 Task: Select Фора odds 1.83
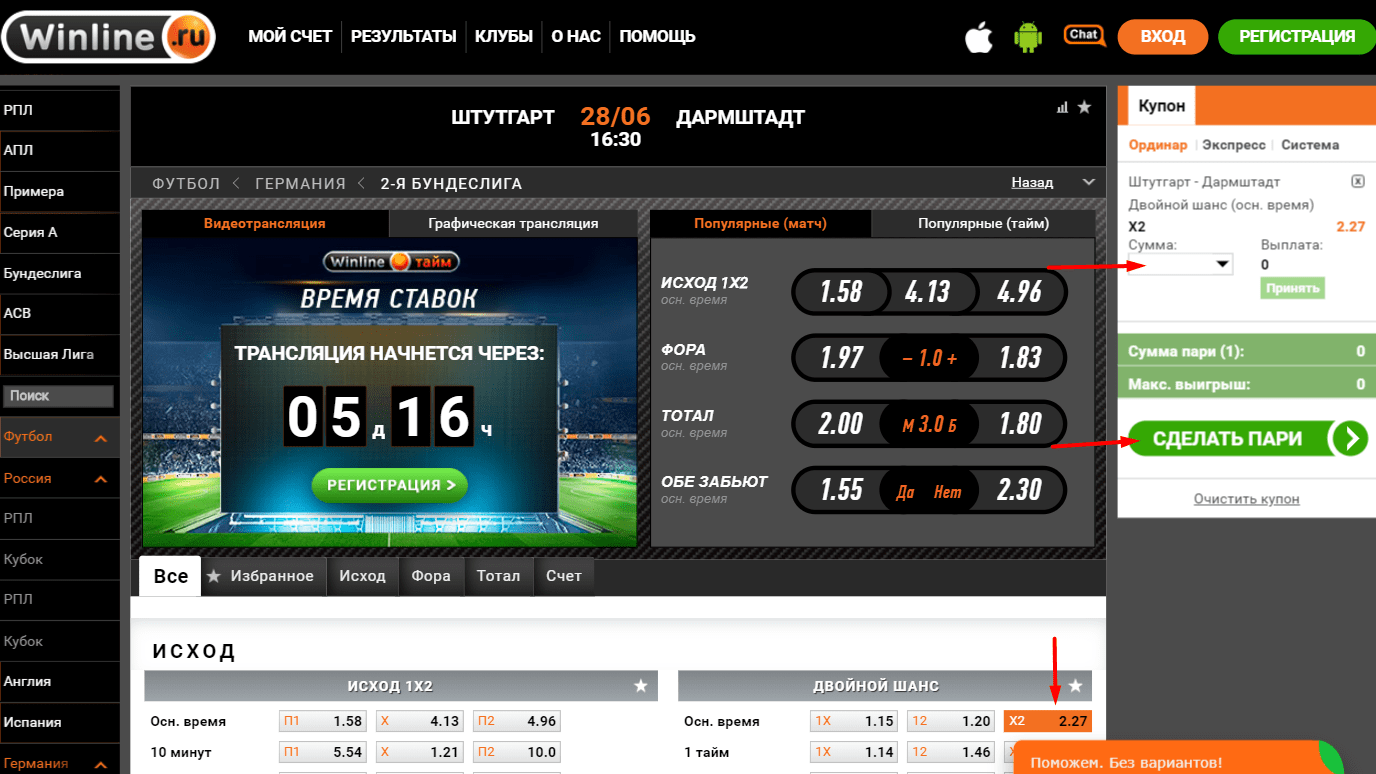point(1019,358)
